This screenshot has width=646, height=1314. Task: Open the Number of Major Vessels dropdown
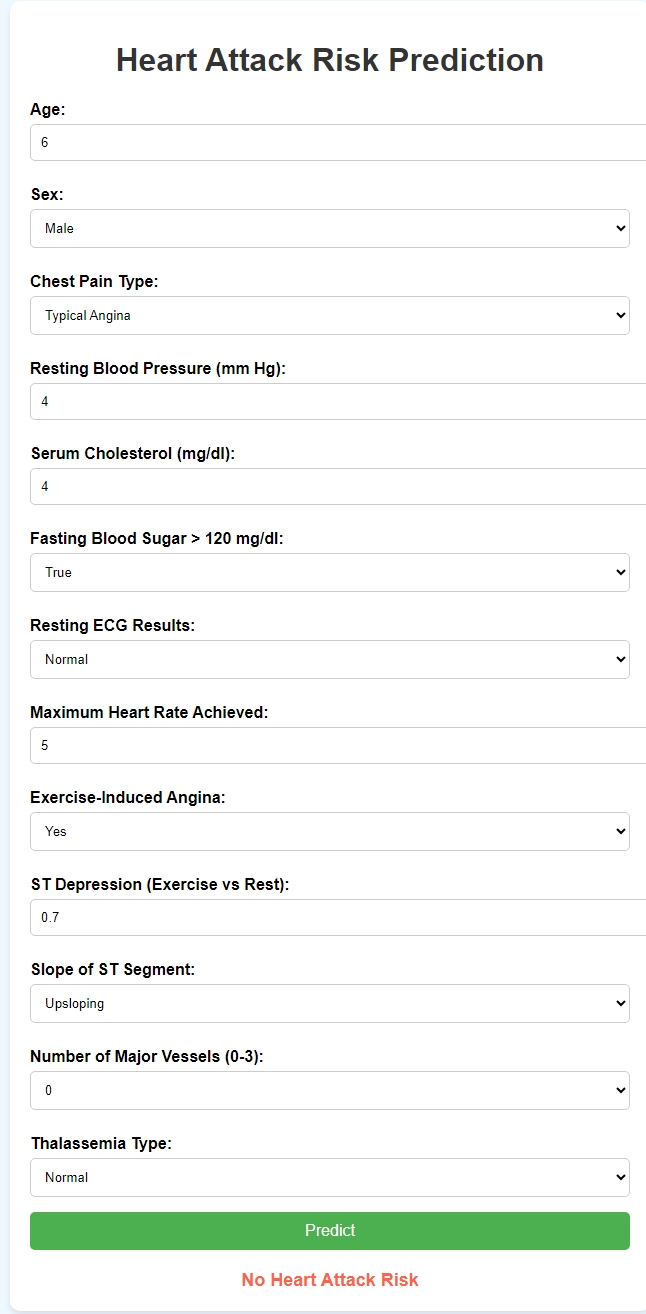(x=330, y=1091)
